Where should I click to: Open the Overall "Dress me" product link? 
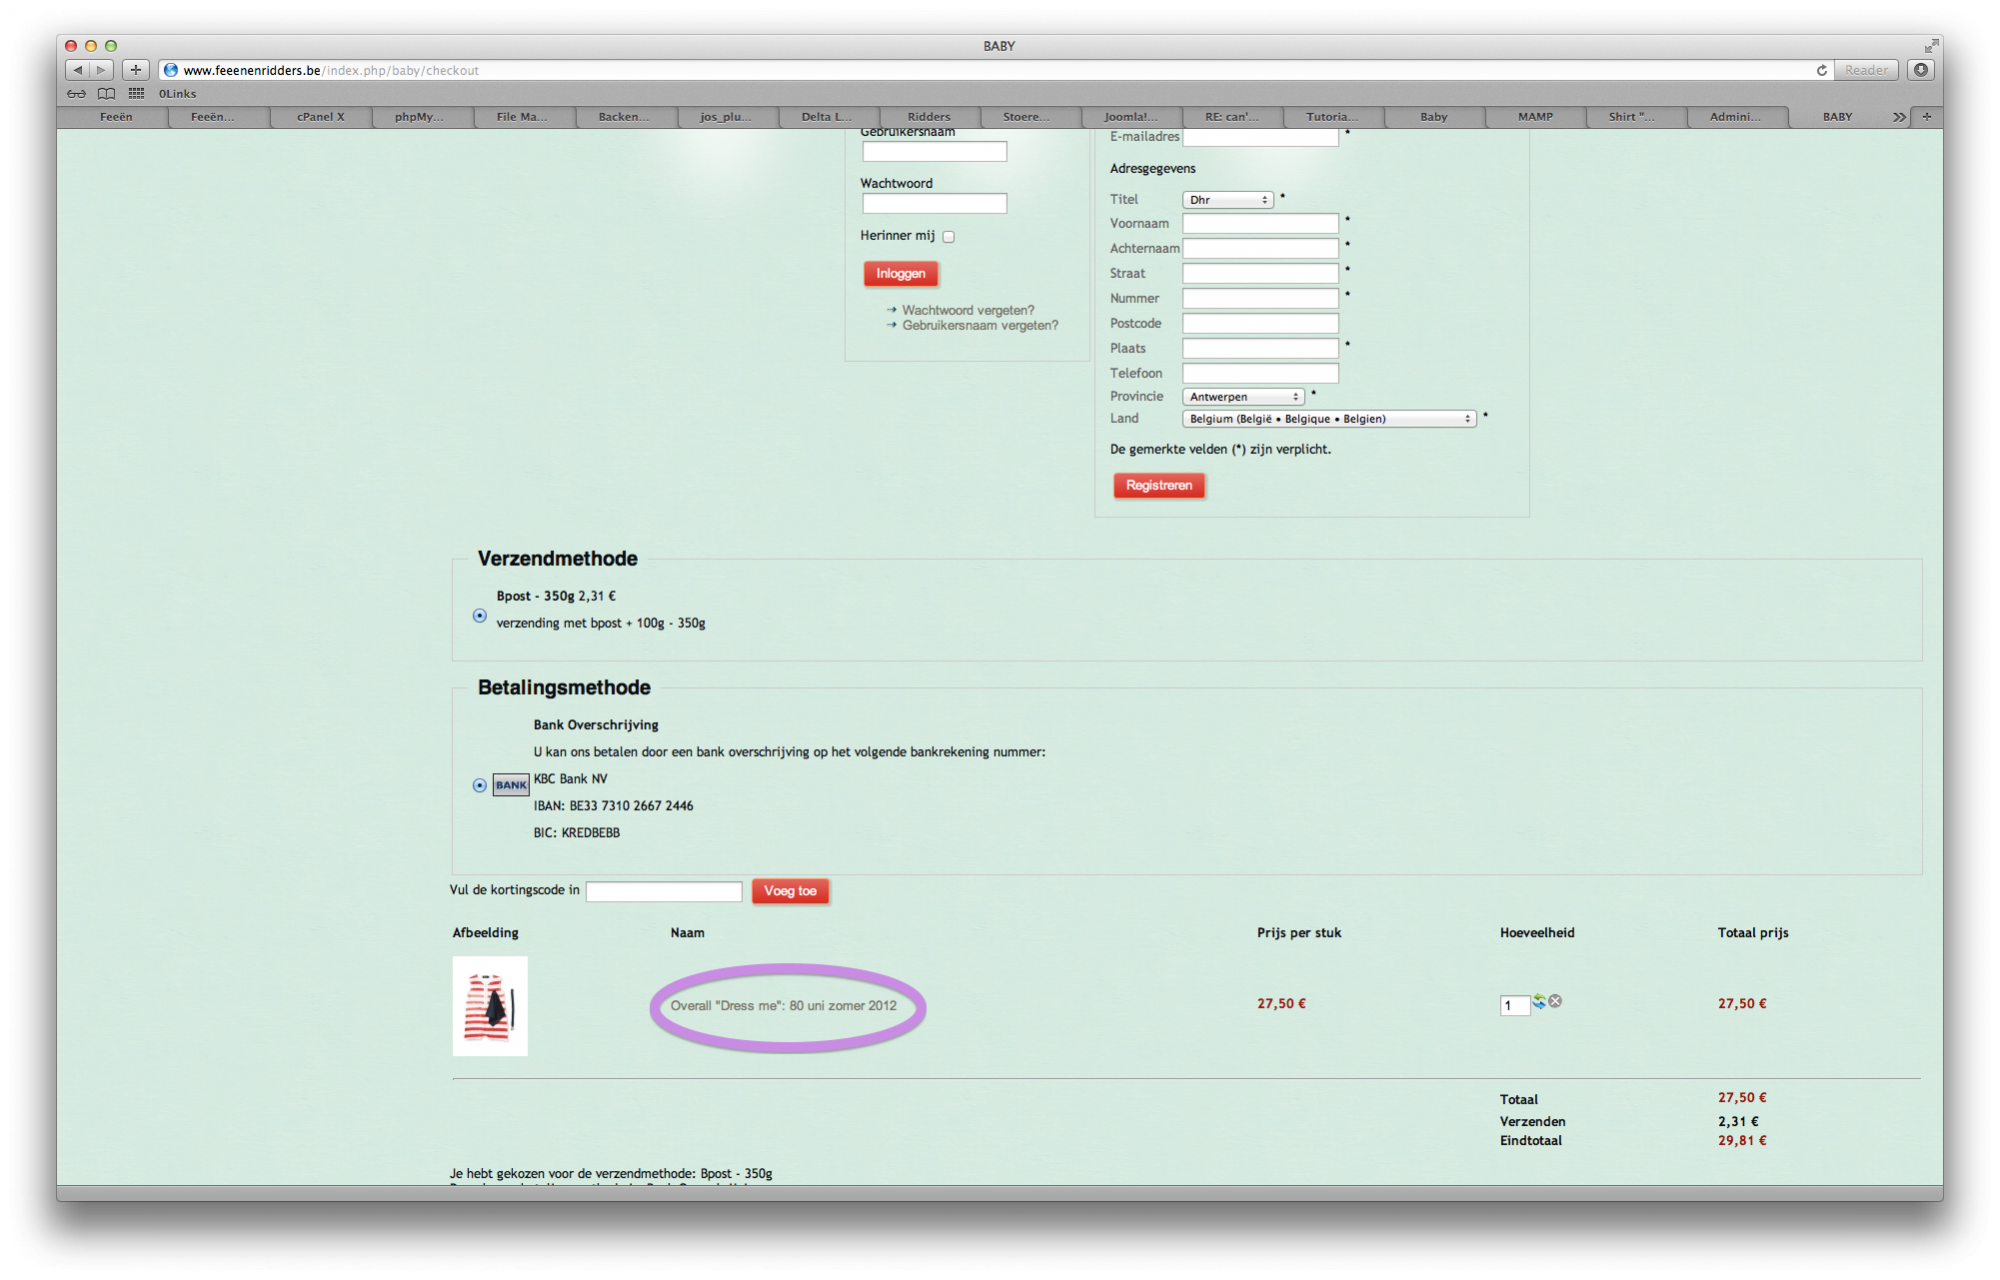(x=783, y=1005)
